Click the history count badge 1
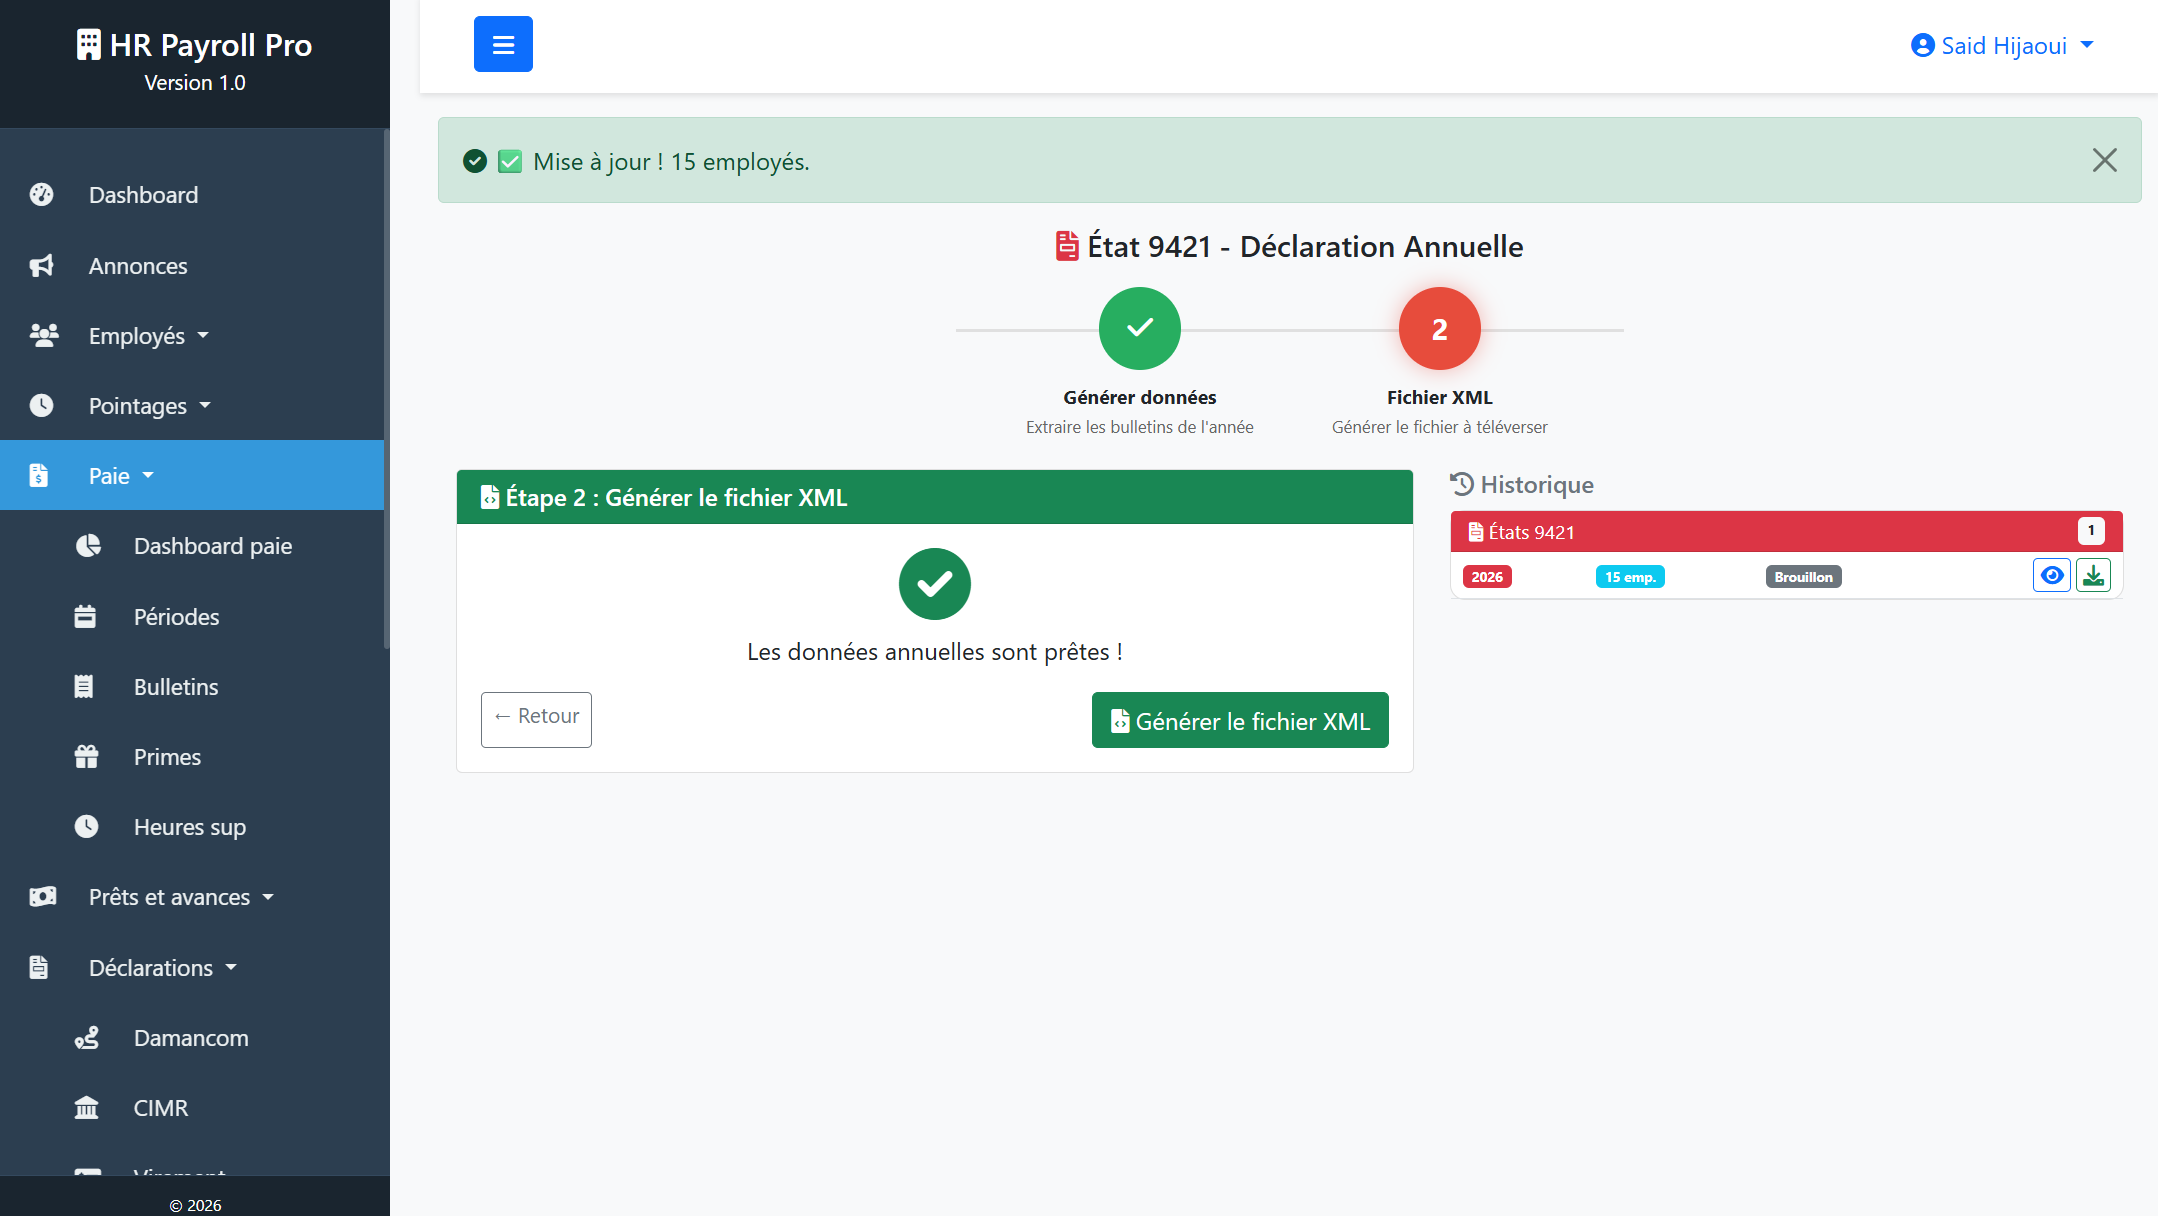The image size is (2158, 1216). [x=2091, y=531]
